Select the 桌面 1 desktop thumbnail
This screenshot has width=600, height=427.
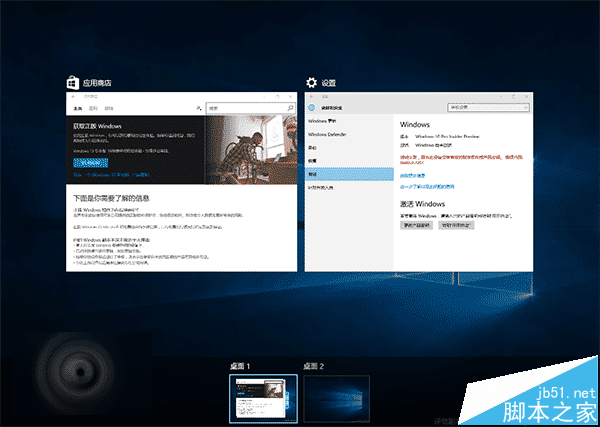pos(264,396)
